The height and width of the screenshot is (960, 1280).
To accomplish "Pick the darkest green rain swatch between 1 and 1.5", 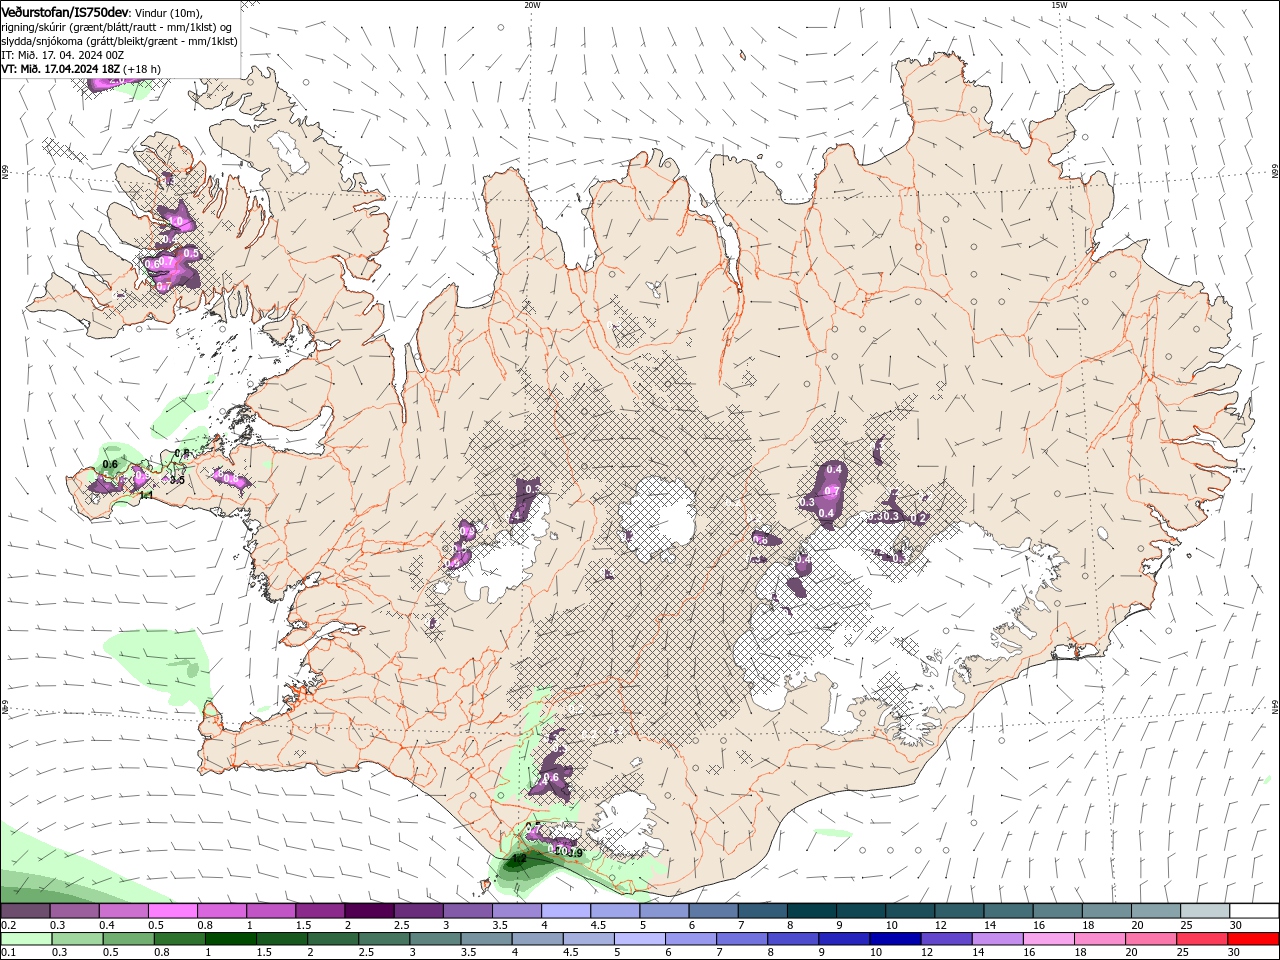I will 230,939.
